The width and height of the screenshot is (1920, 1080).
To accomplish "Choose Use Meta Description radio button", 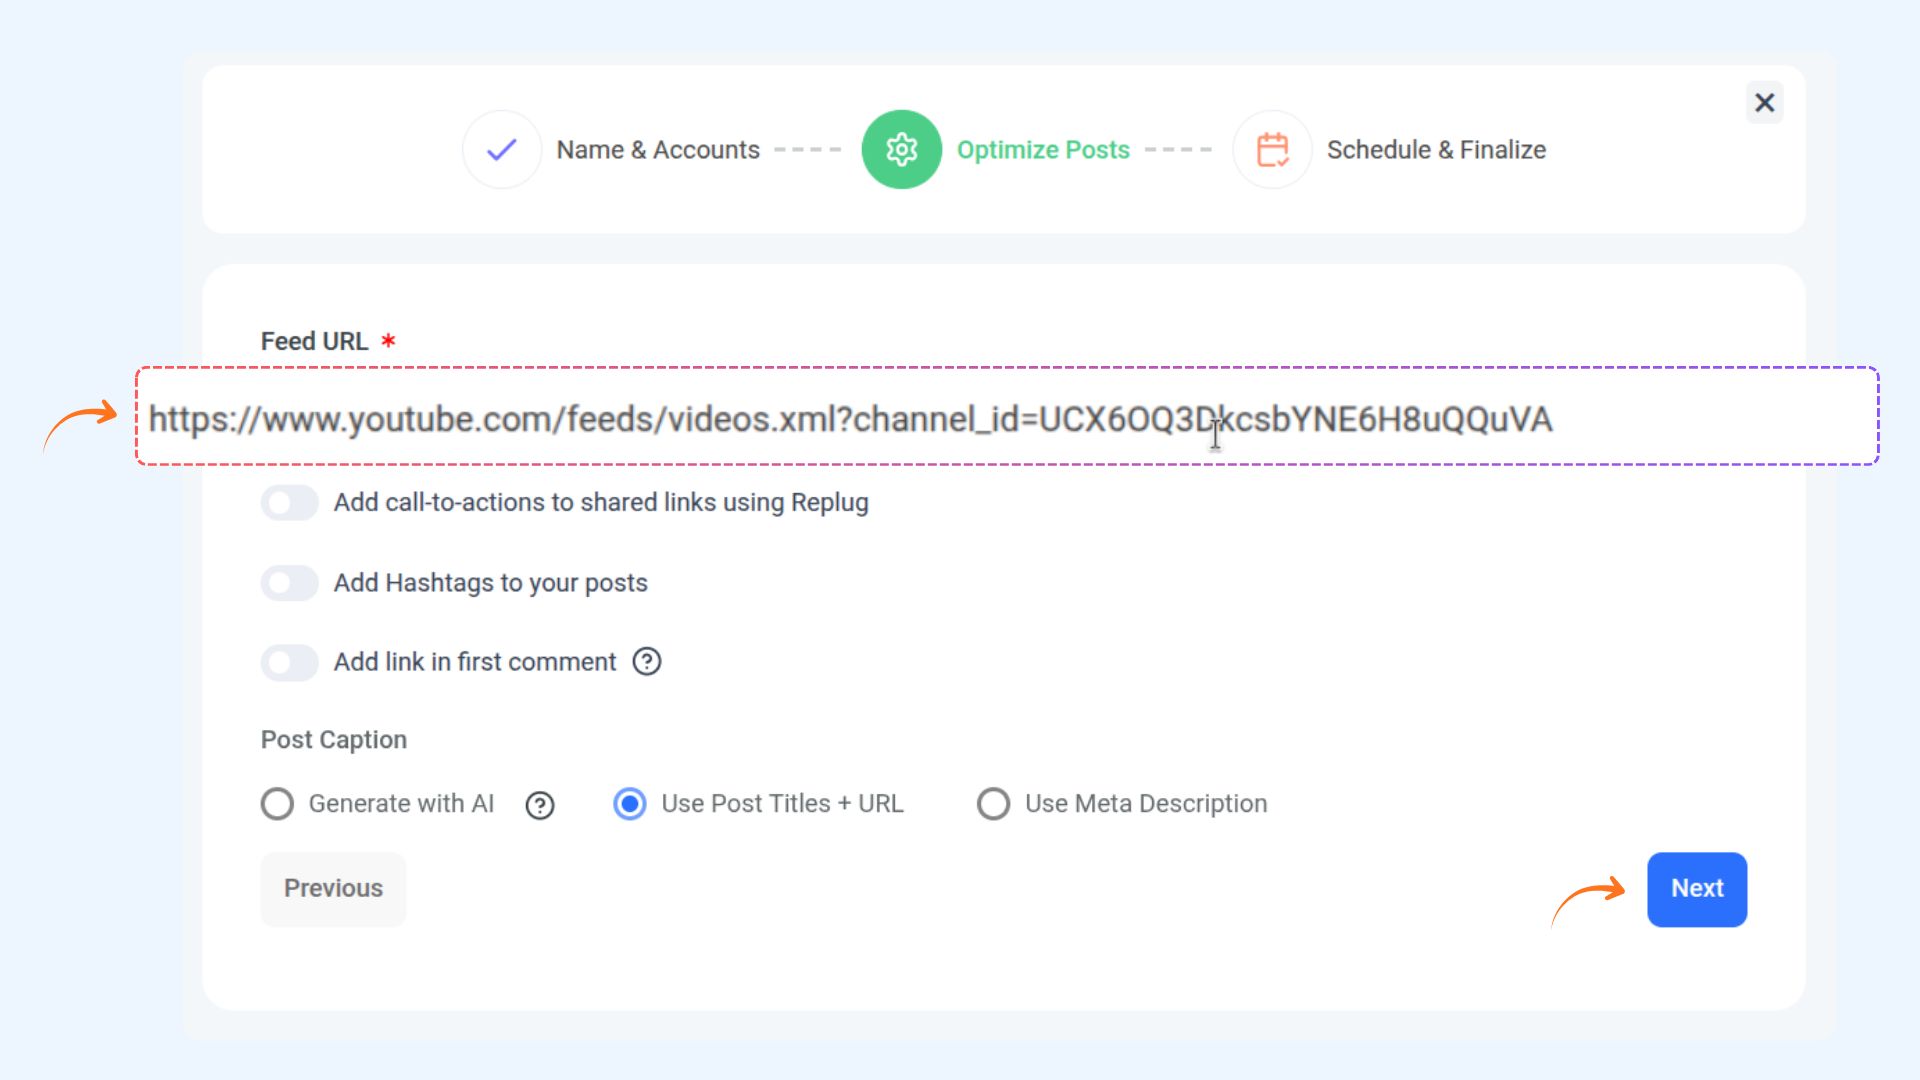I will click(x=993, y=804).
